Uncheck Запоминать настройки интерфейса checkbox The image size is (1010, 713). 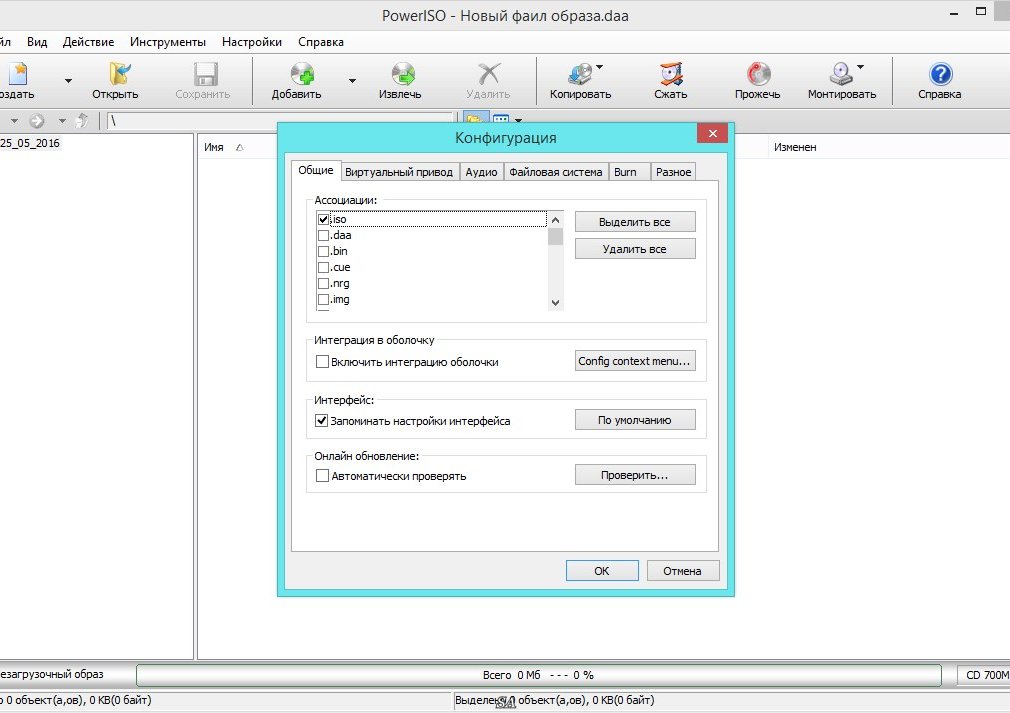point(321,421)
